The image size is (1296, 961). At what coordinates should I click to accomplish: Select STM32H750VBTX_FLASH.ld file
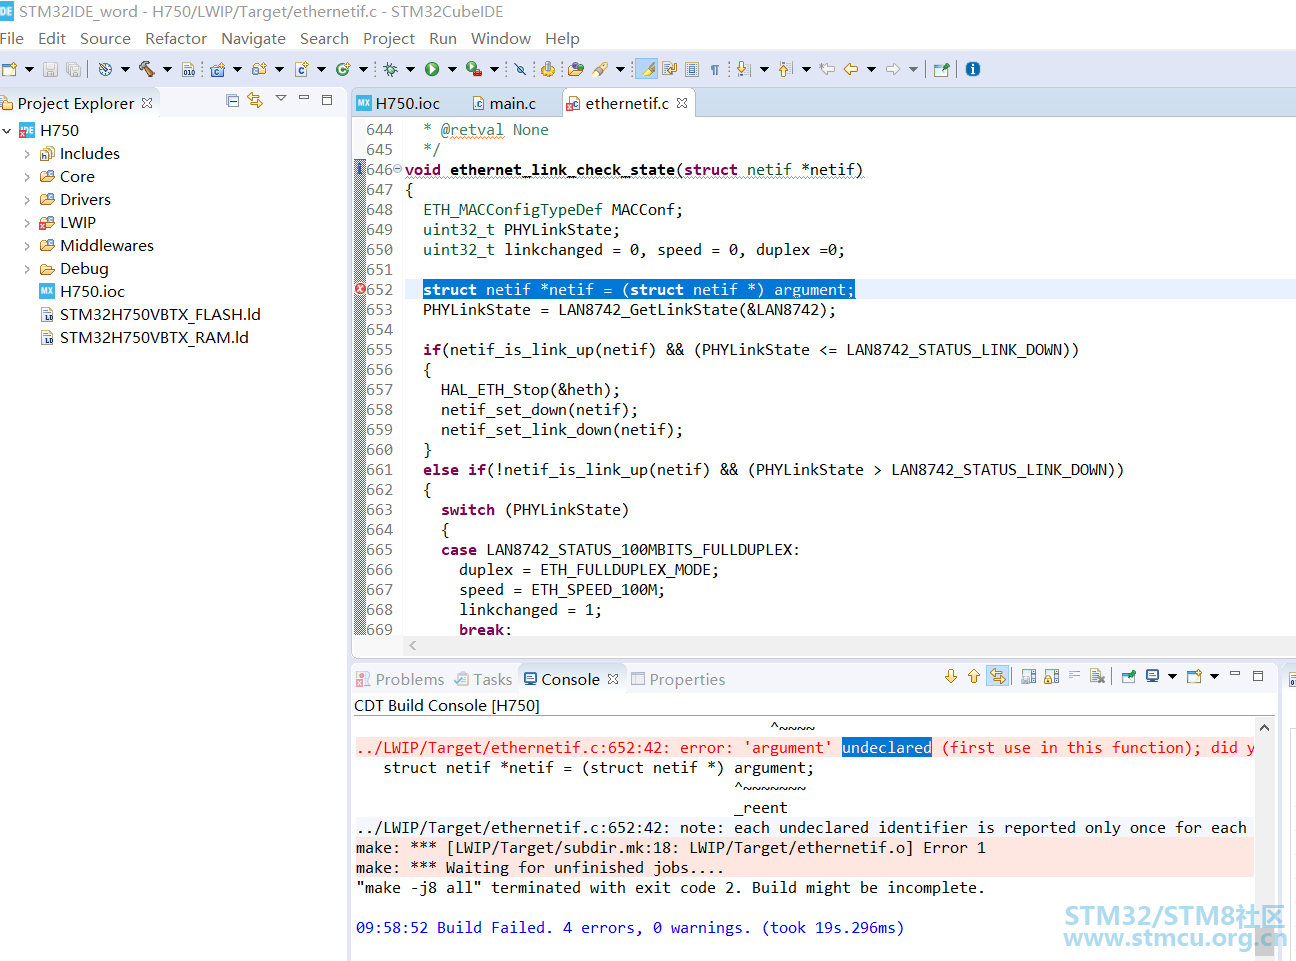coord(150,315)
